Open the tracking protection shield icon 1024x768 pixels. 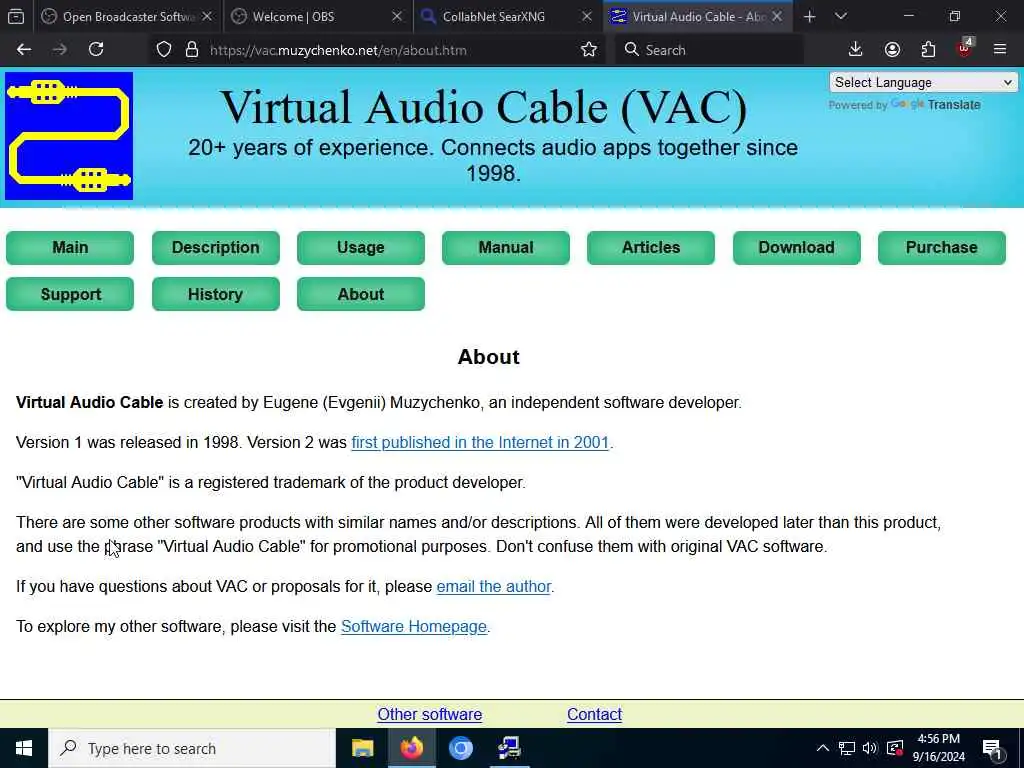coord(164,50)
